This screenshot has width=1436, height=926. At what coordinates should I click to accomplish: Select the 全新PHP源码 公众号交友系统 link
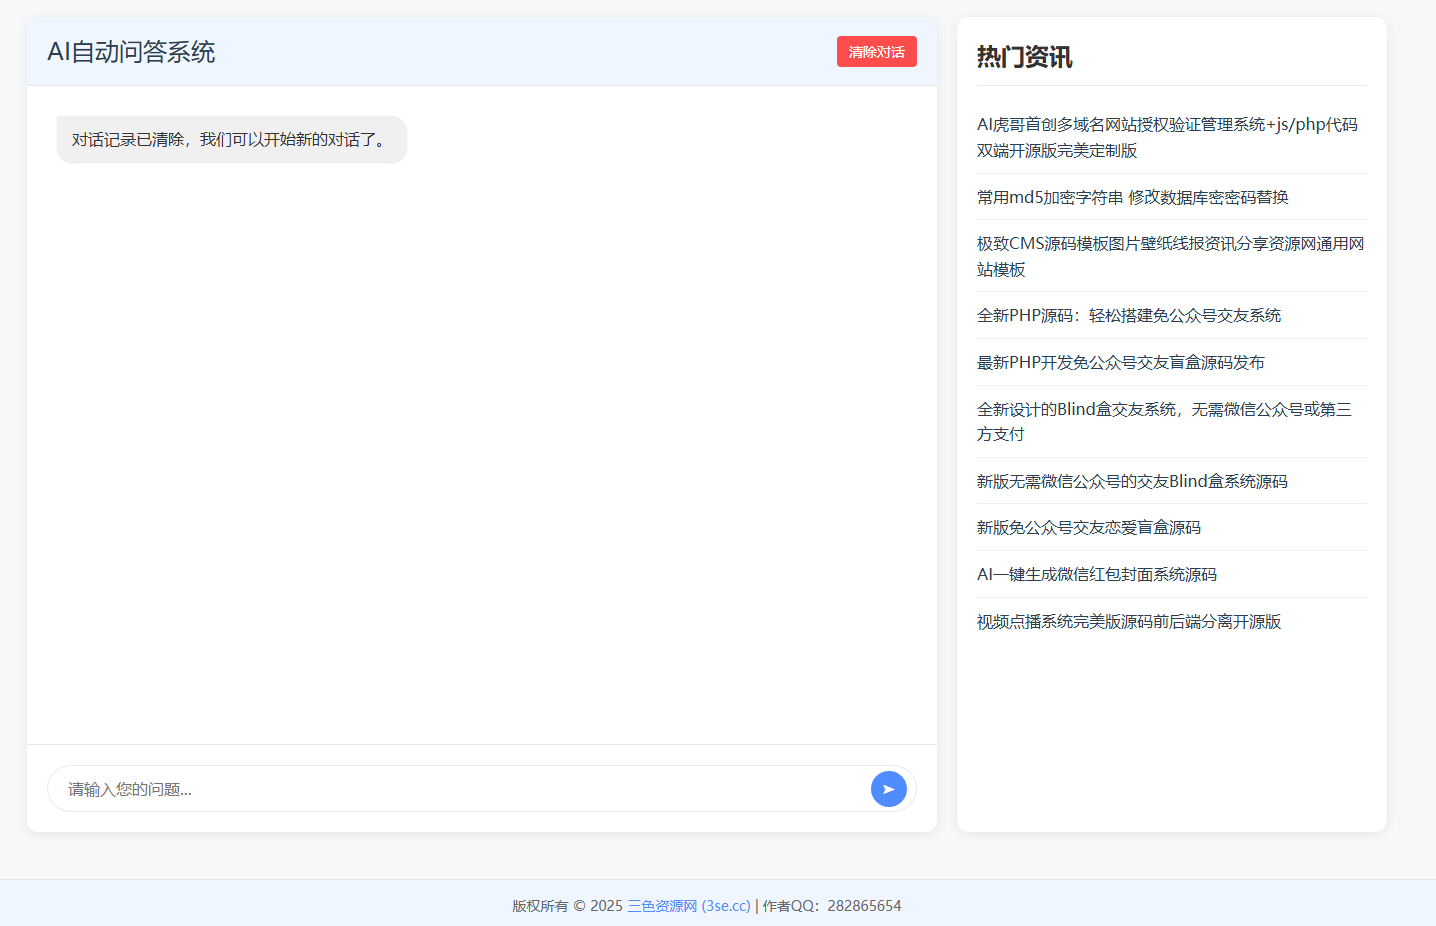pyautogui.click(x=1128, y=315)
